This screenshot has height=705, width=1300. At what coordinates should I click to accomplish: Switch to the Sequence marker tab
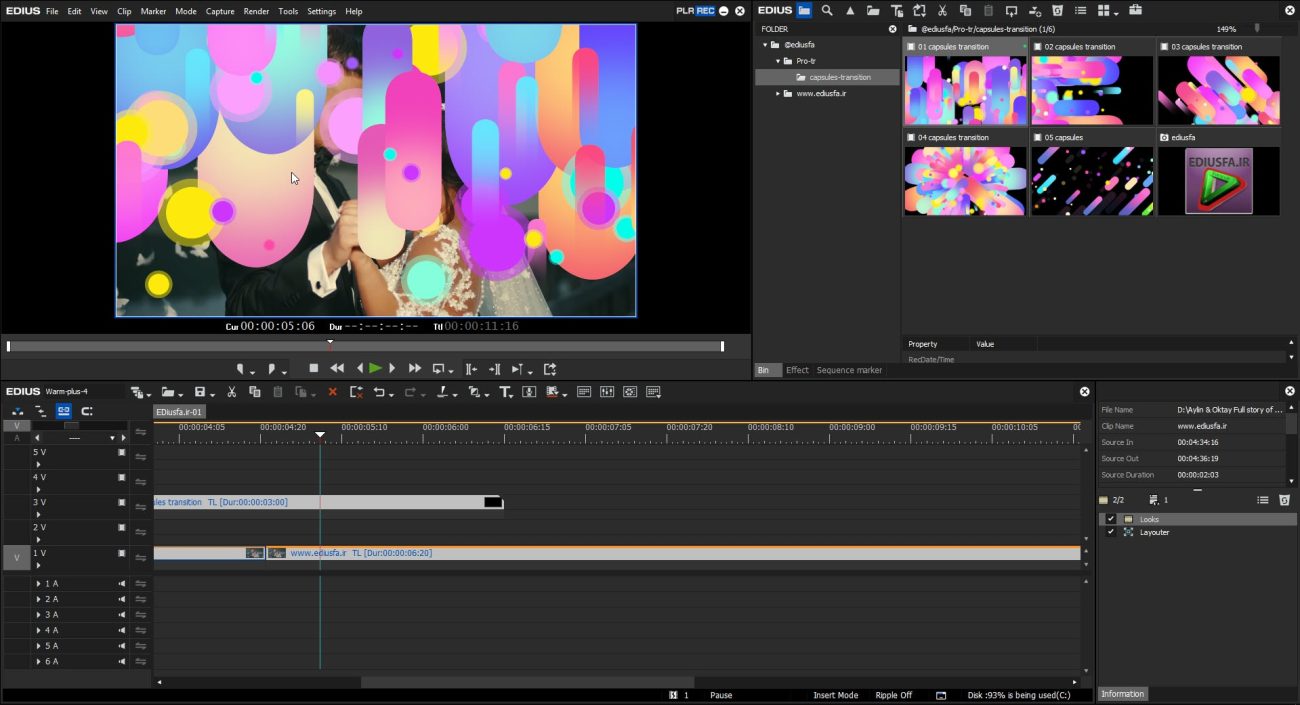[849, 370]
